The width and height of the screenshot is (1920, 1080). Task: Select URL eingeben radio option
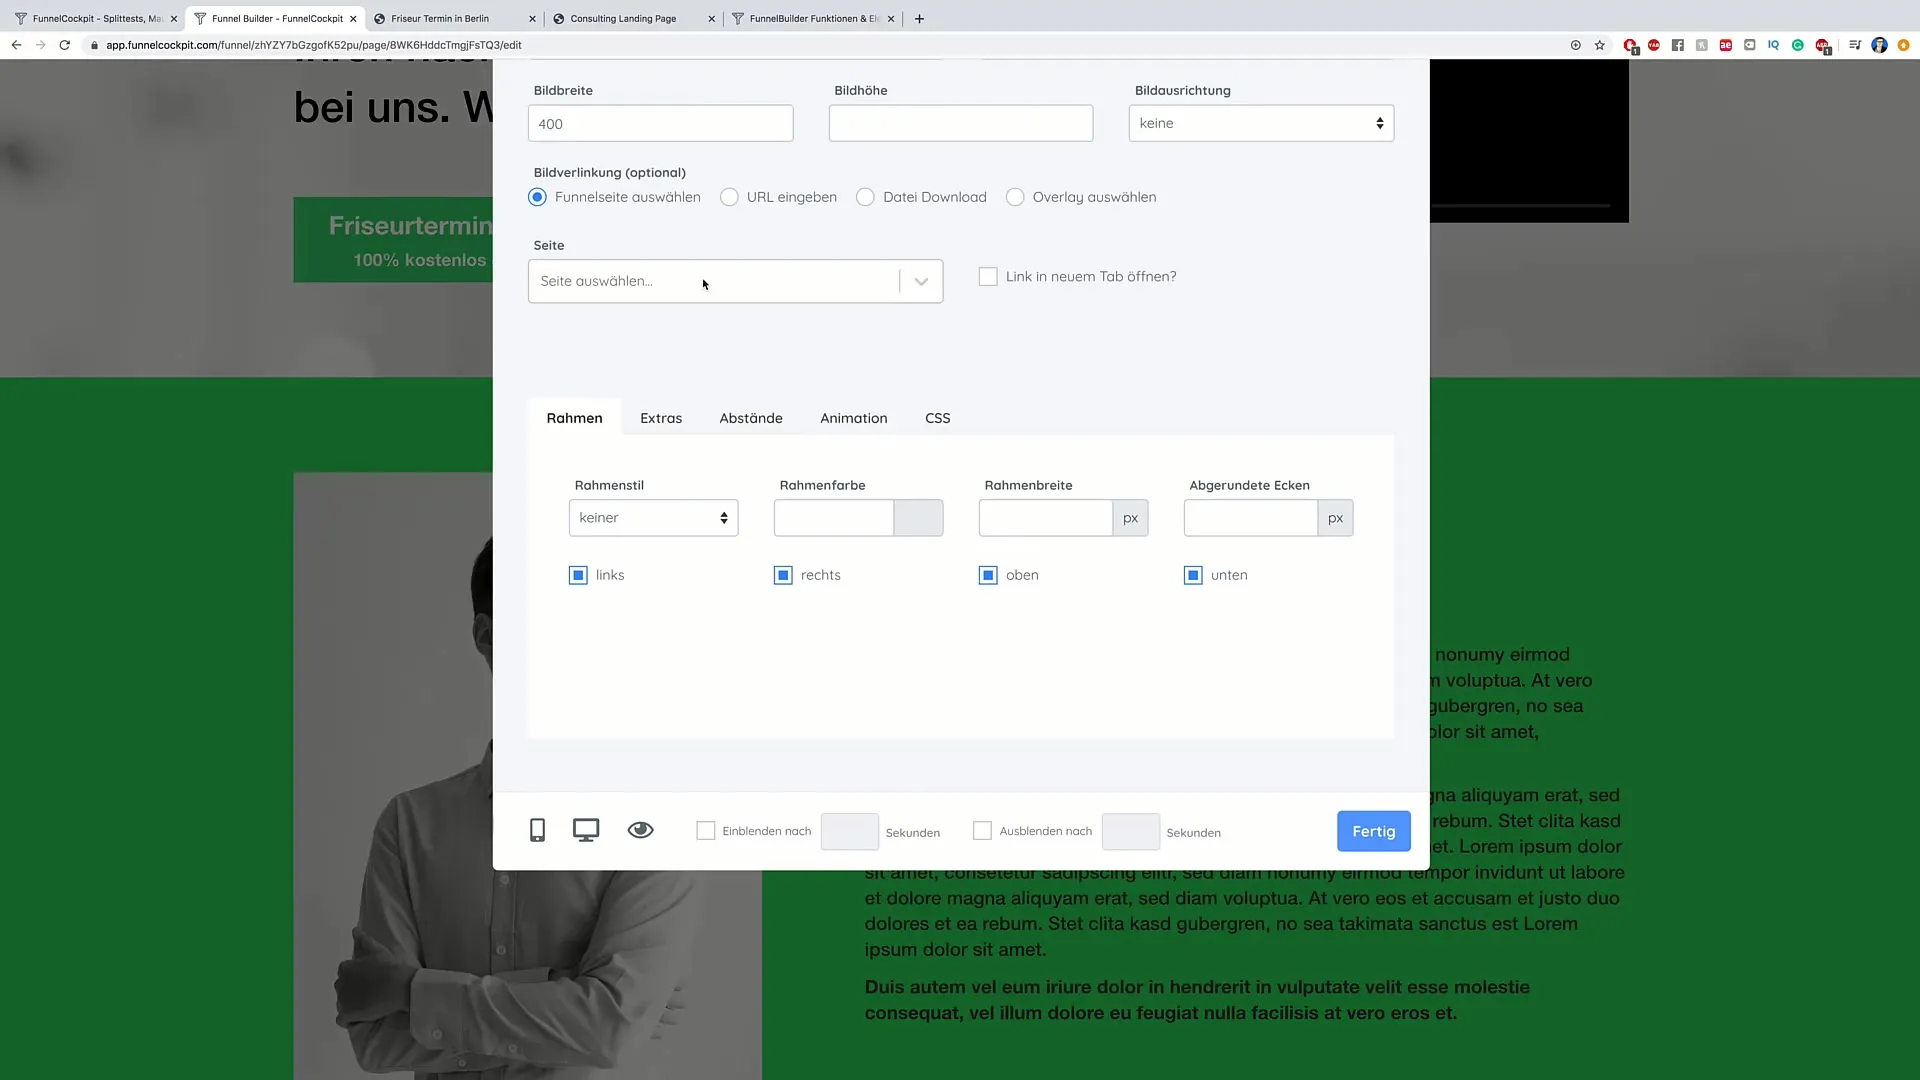point(729,197)
